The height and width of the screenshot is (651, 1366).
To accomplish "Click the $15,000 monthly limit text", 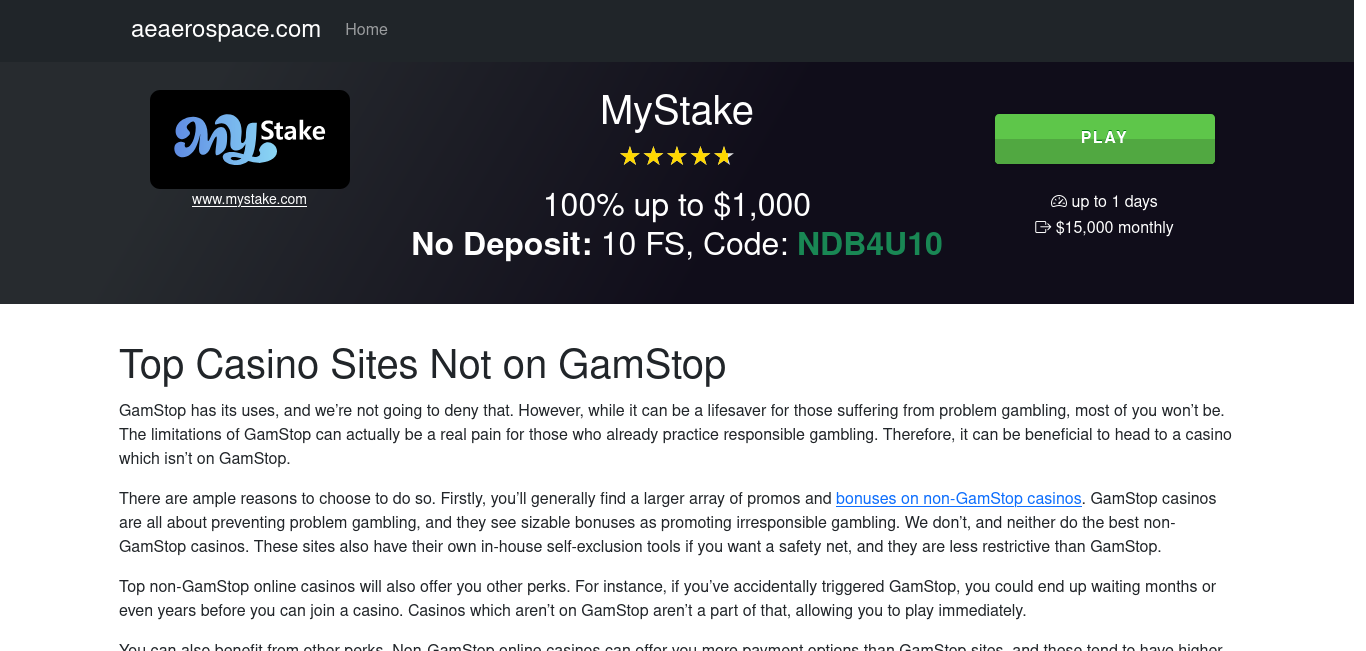I will click(x=1114, y=227).
